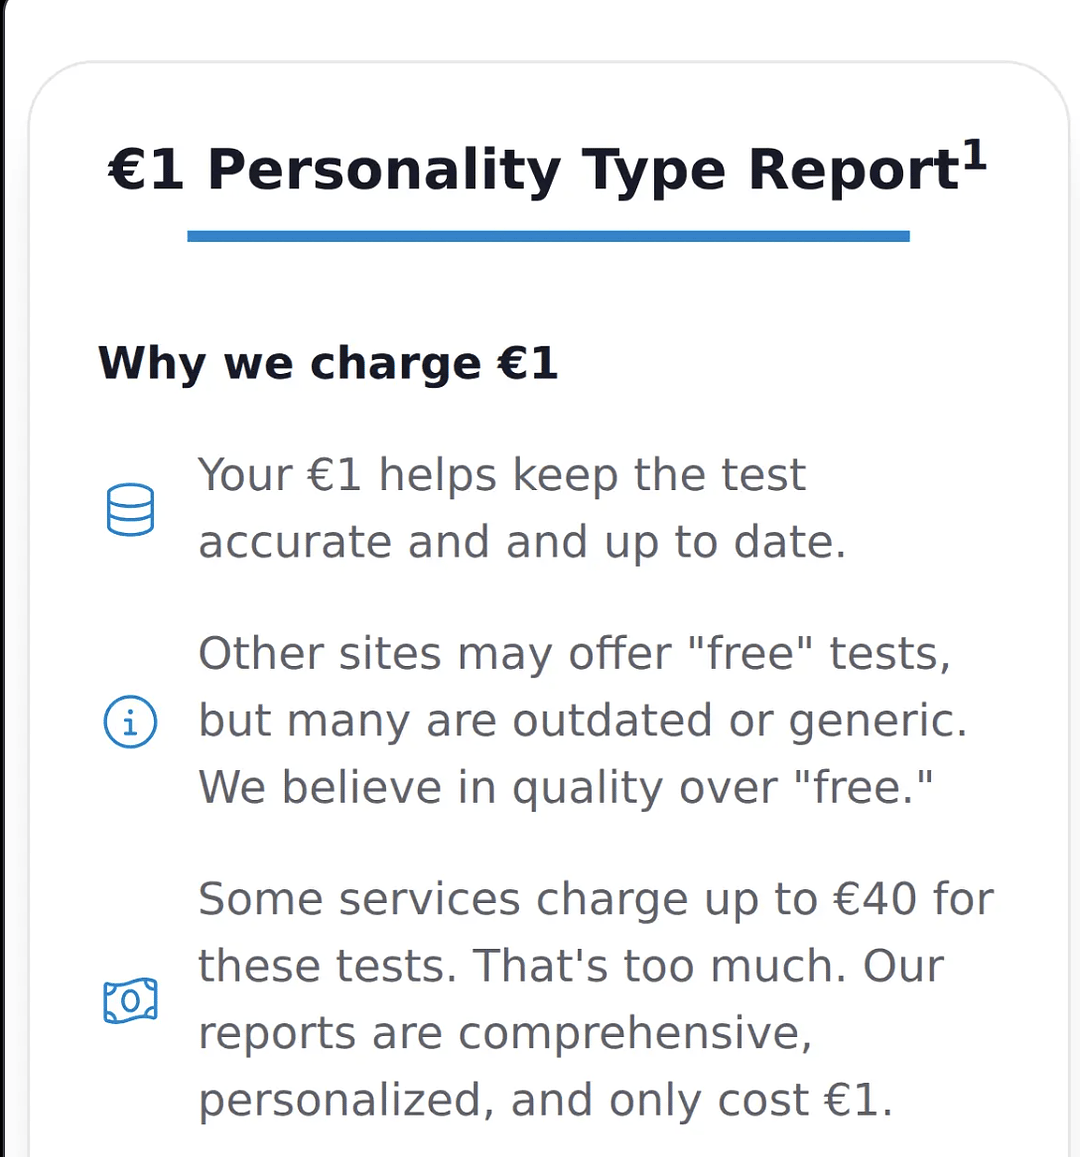Click the blue divider under the title

[548, 236]
